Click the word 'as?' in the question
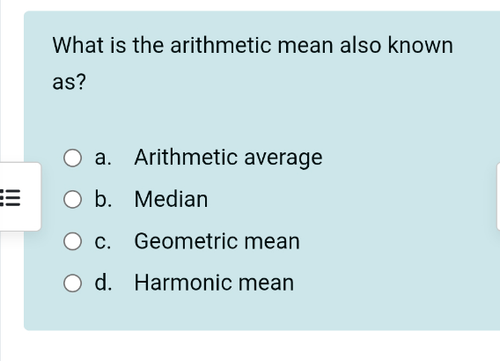Screen dimensions: 500x361 [x=69, y=82]
